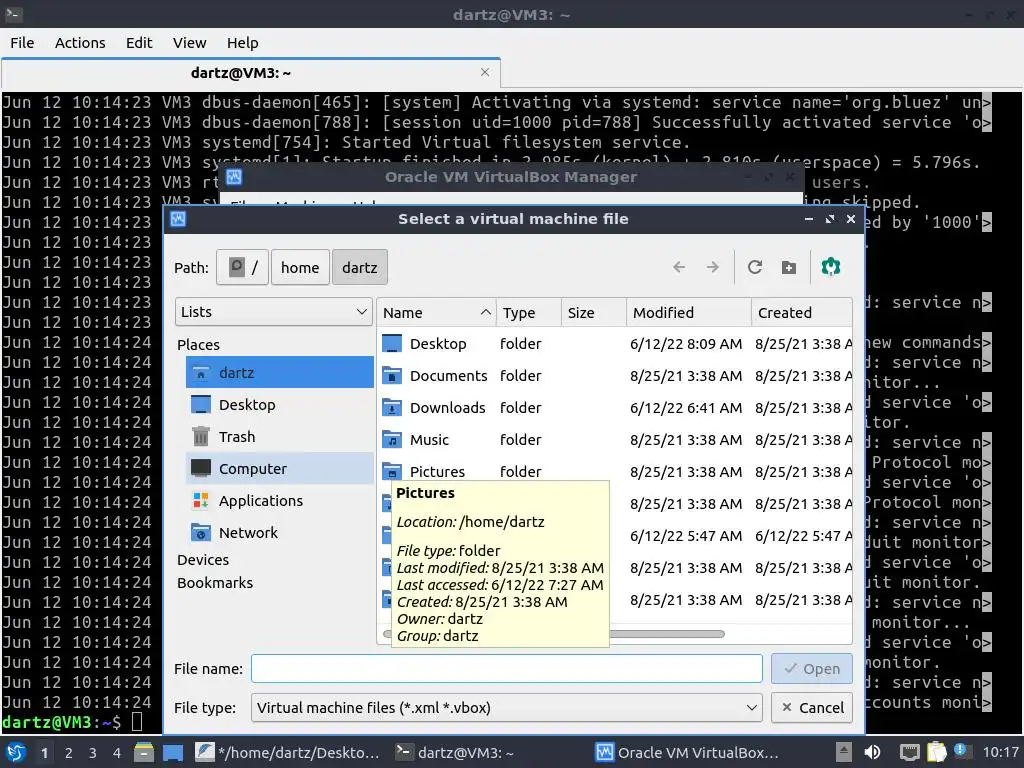This screenshot has width=1024, height=768.
Task: Open the network tray icon
Action: pos(909,752)
